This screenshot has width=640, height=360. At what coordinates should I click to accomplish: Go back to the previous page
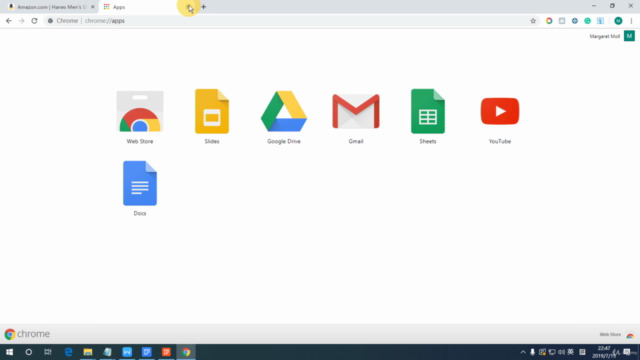pyautogui.click(x=9, y=21)
